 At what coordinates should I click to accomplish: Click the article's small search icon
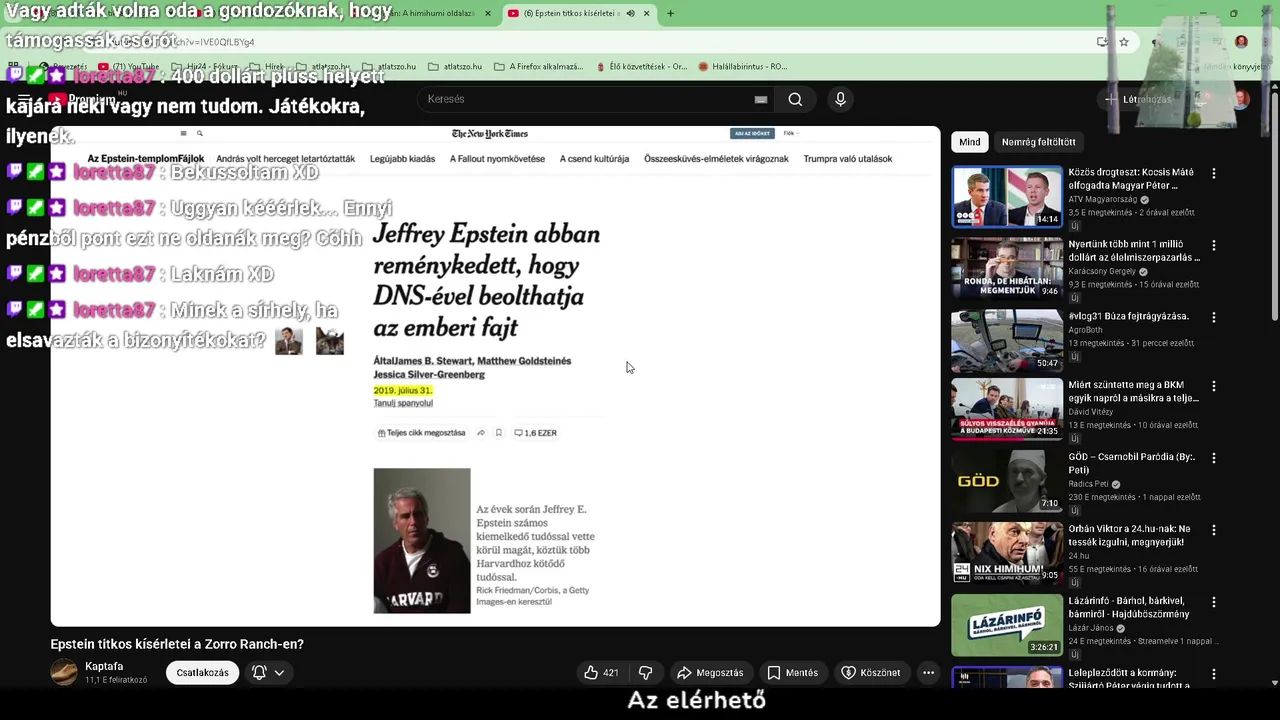click(x=199, y=133)
